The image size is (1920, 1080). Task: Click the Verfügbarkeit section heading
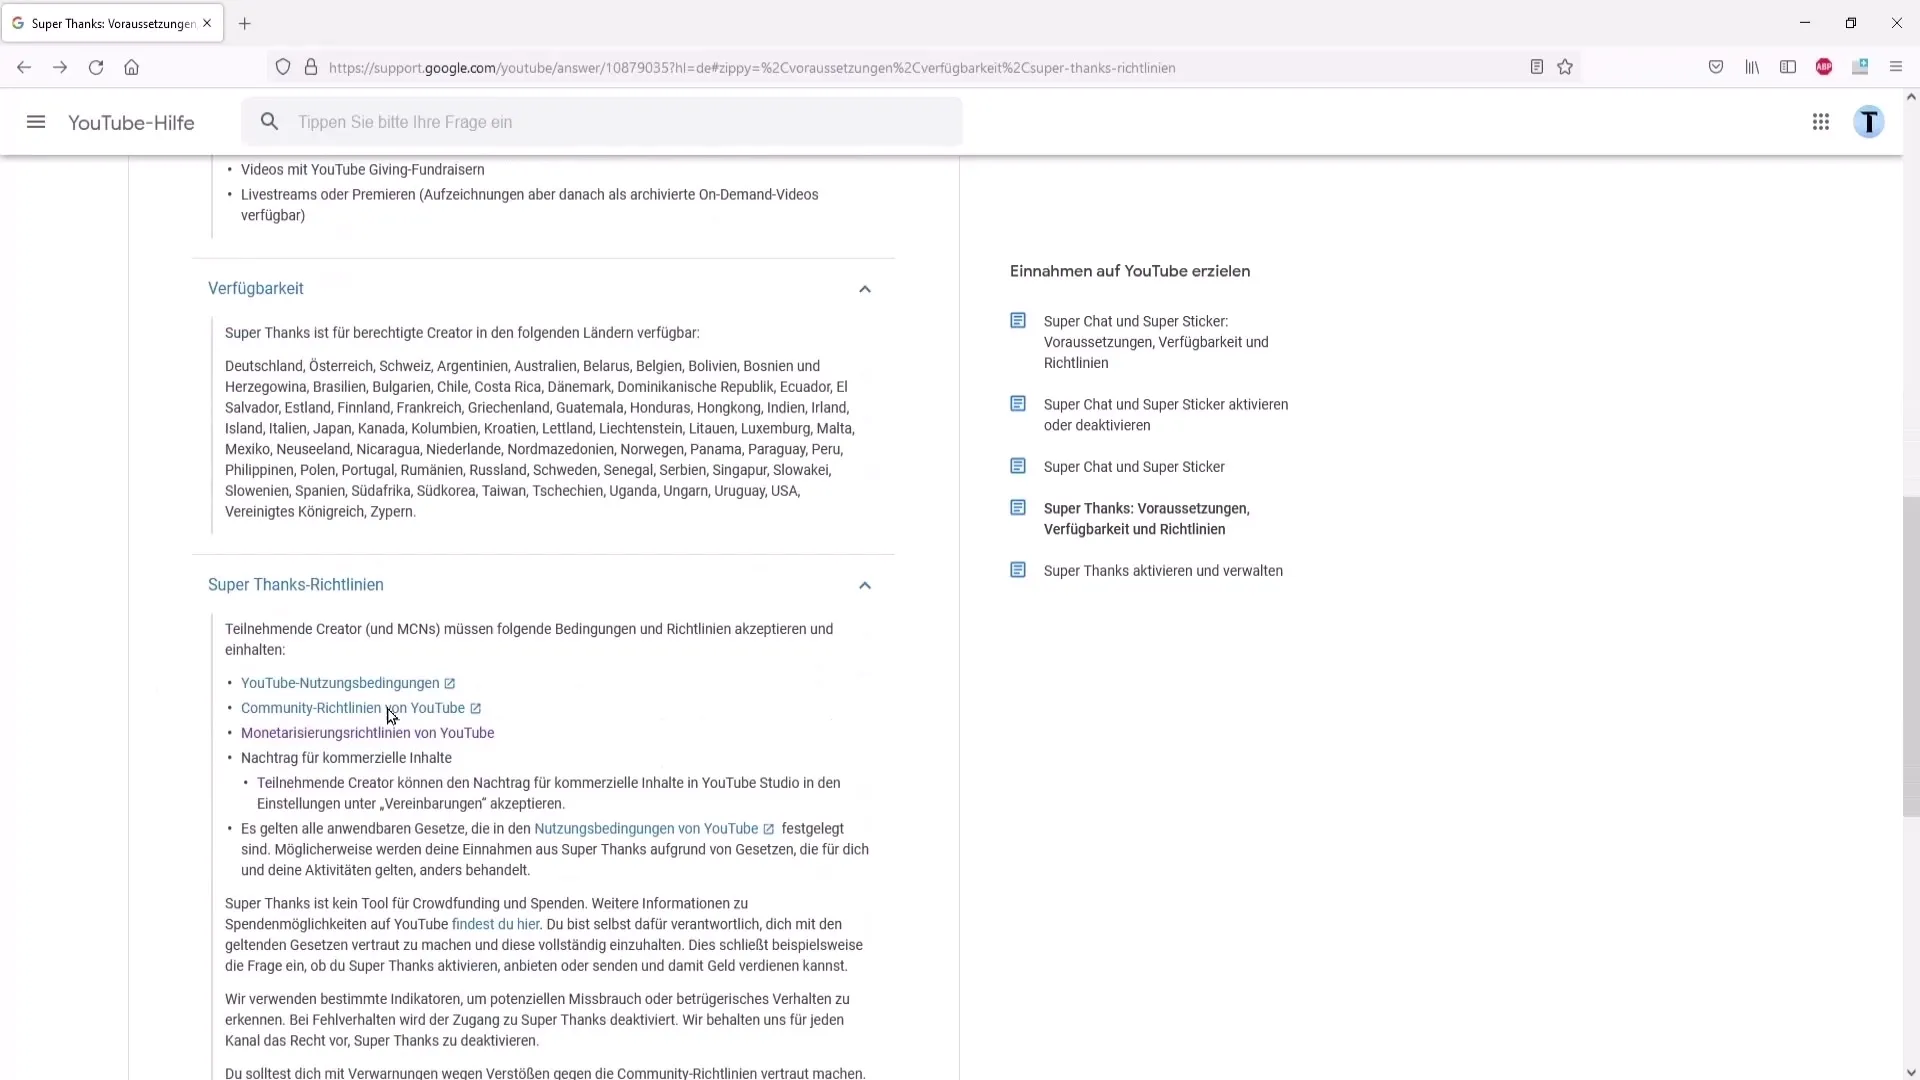tap(256, 288)
